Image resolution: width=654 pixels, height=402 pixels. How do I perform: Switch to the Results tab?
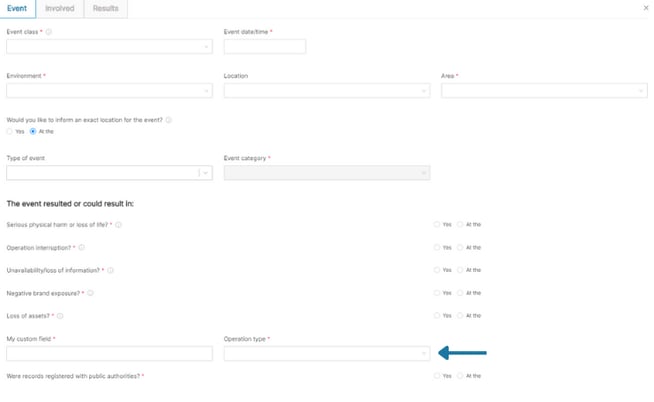pos(105,8)
